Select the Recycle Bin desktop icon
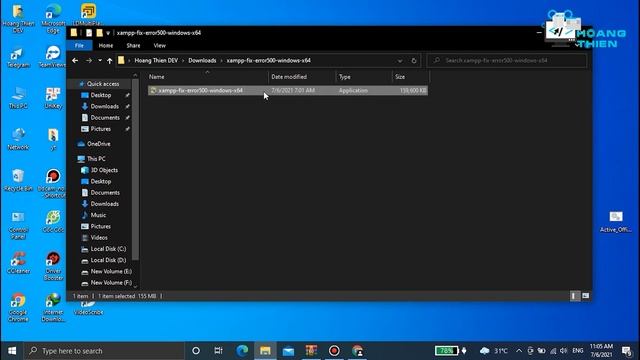Image resolution: width=640 pixels, height=360 pixels. (x=18, y=180)
